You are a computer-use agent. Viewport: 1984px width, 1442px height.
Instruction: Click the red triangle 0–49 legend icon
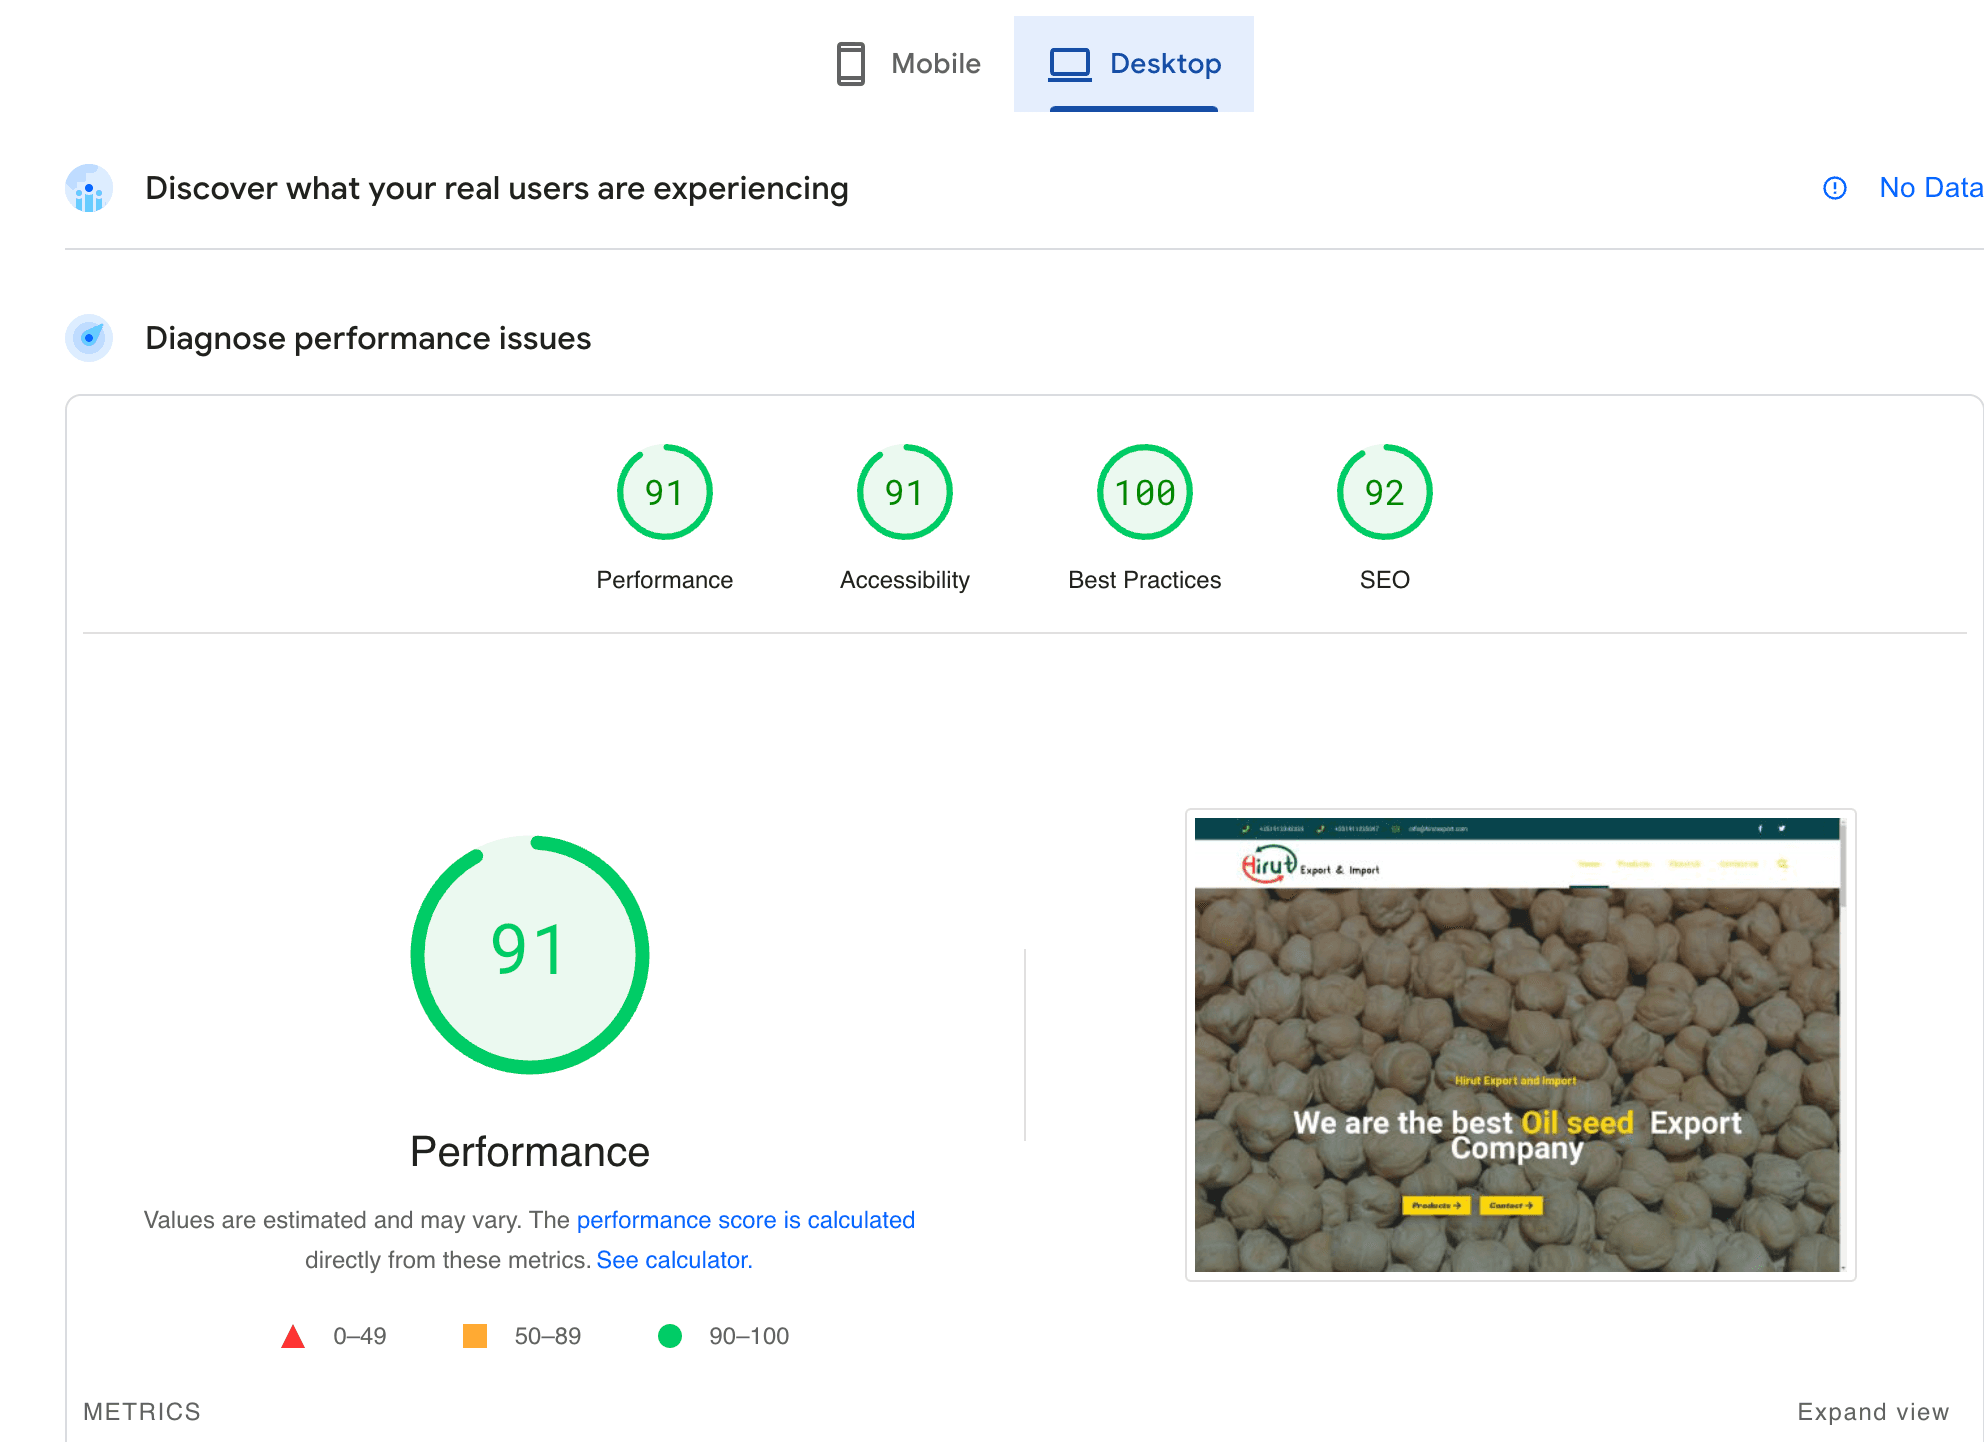coord(293,1336)
